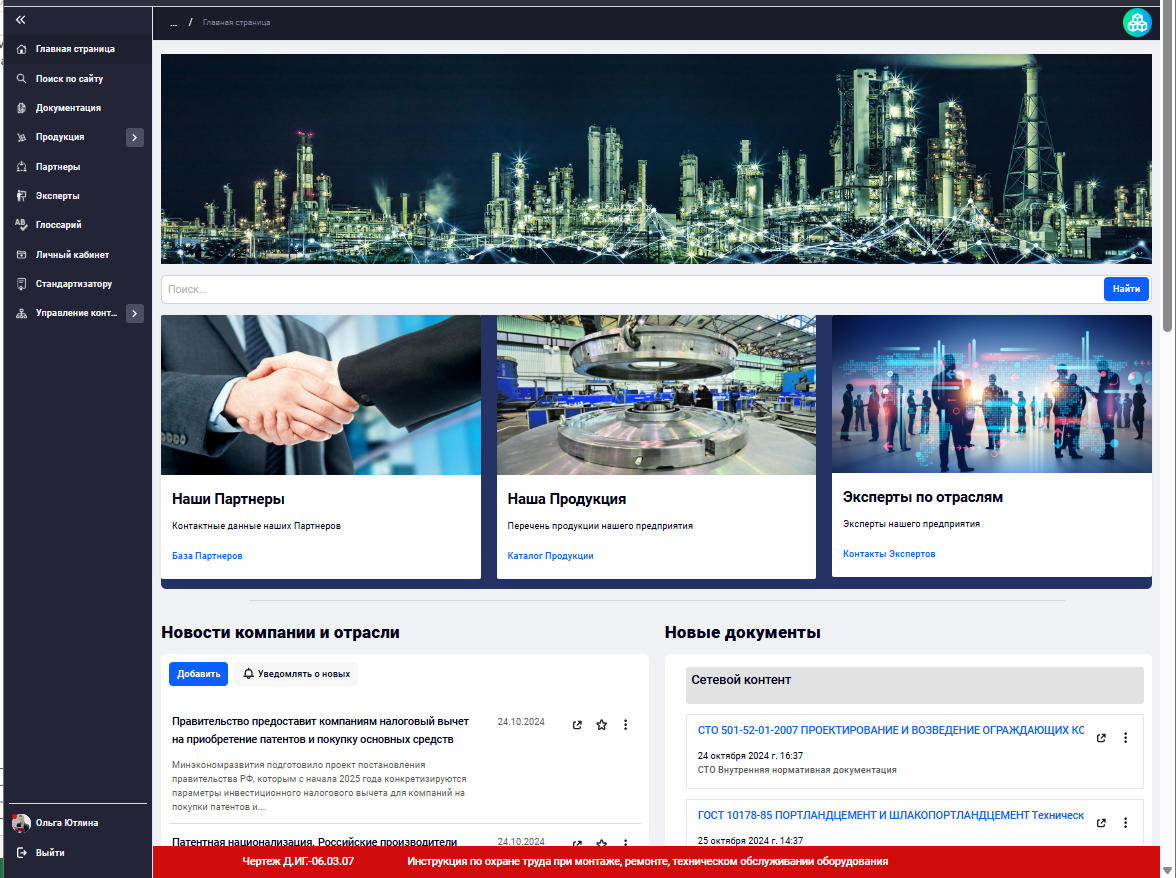The width and height of the screenshot is (1176, 878).
Task: Click the Сетевой контент section header
Action: click(914, 685)
